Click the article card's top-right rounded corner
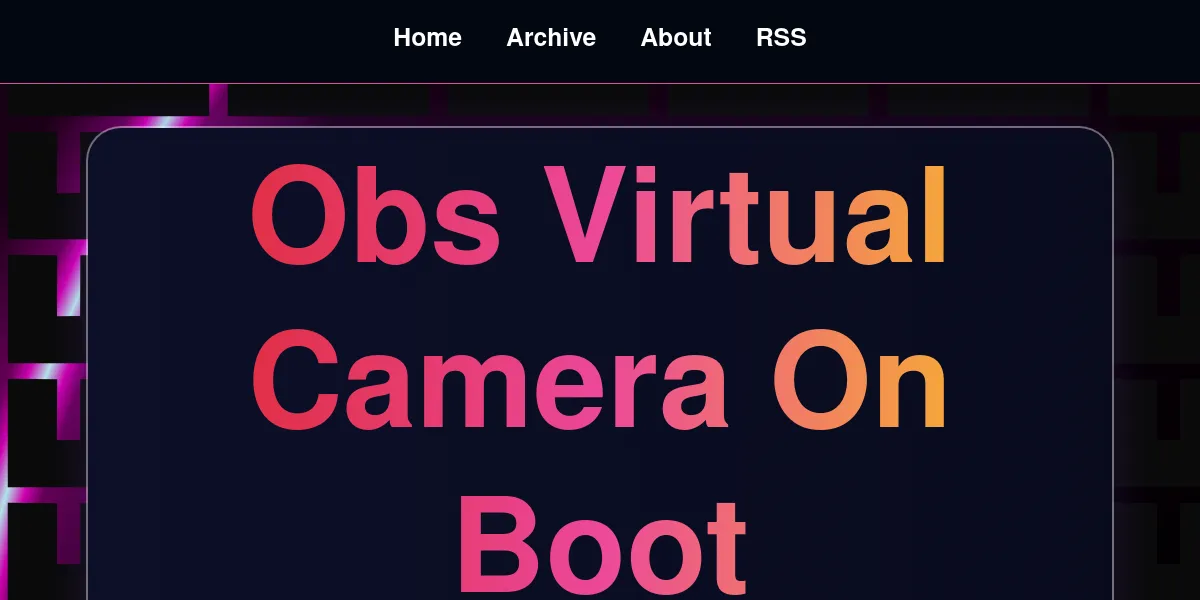1200x600 pixels. (1102, 138)
